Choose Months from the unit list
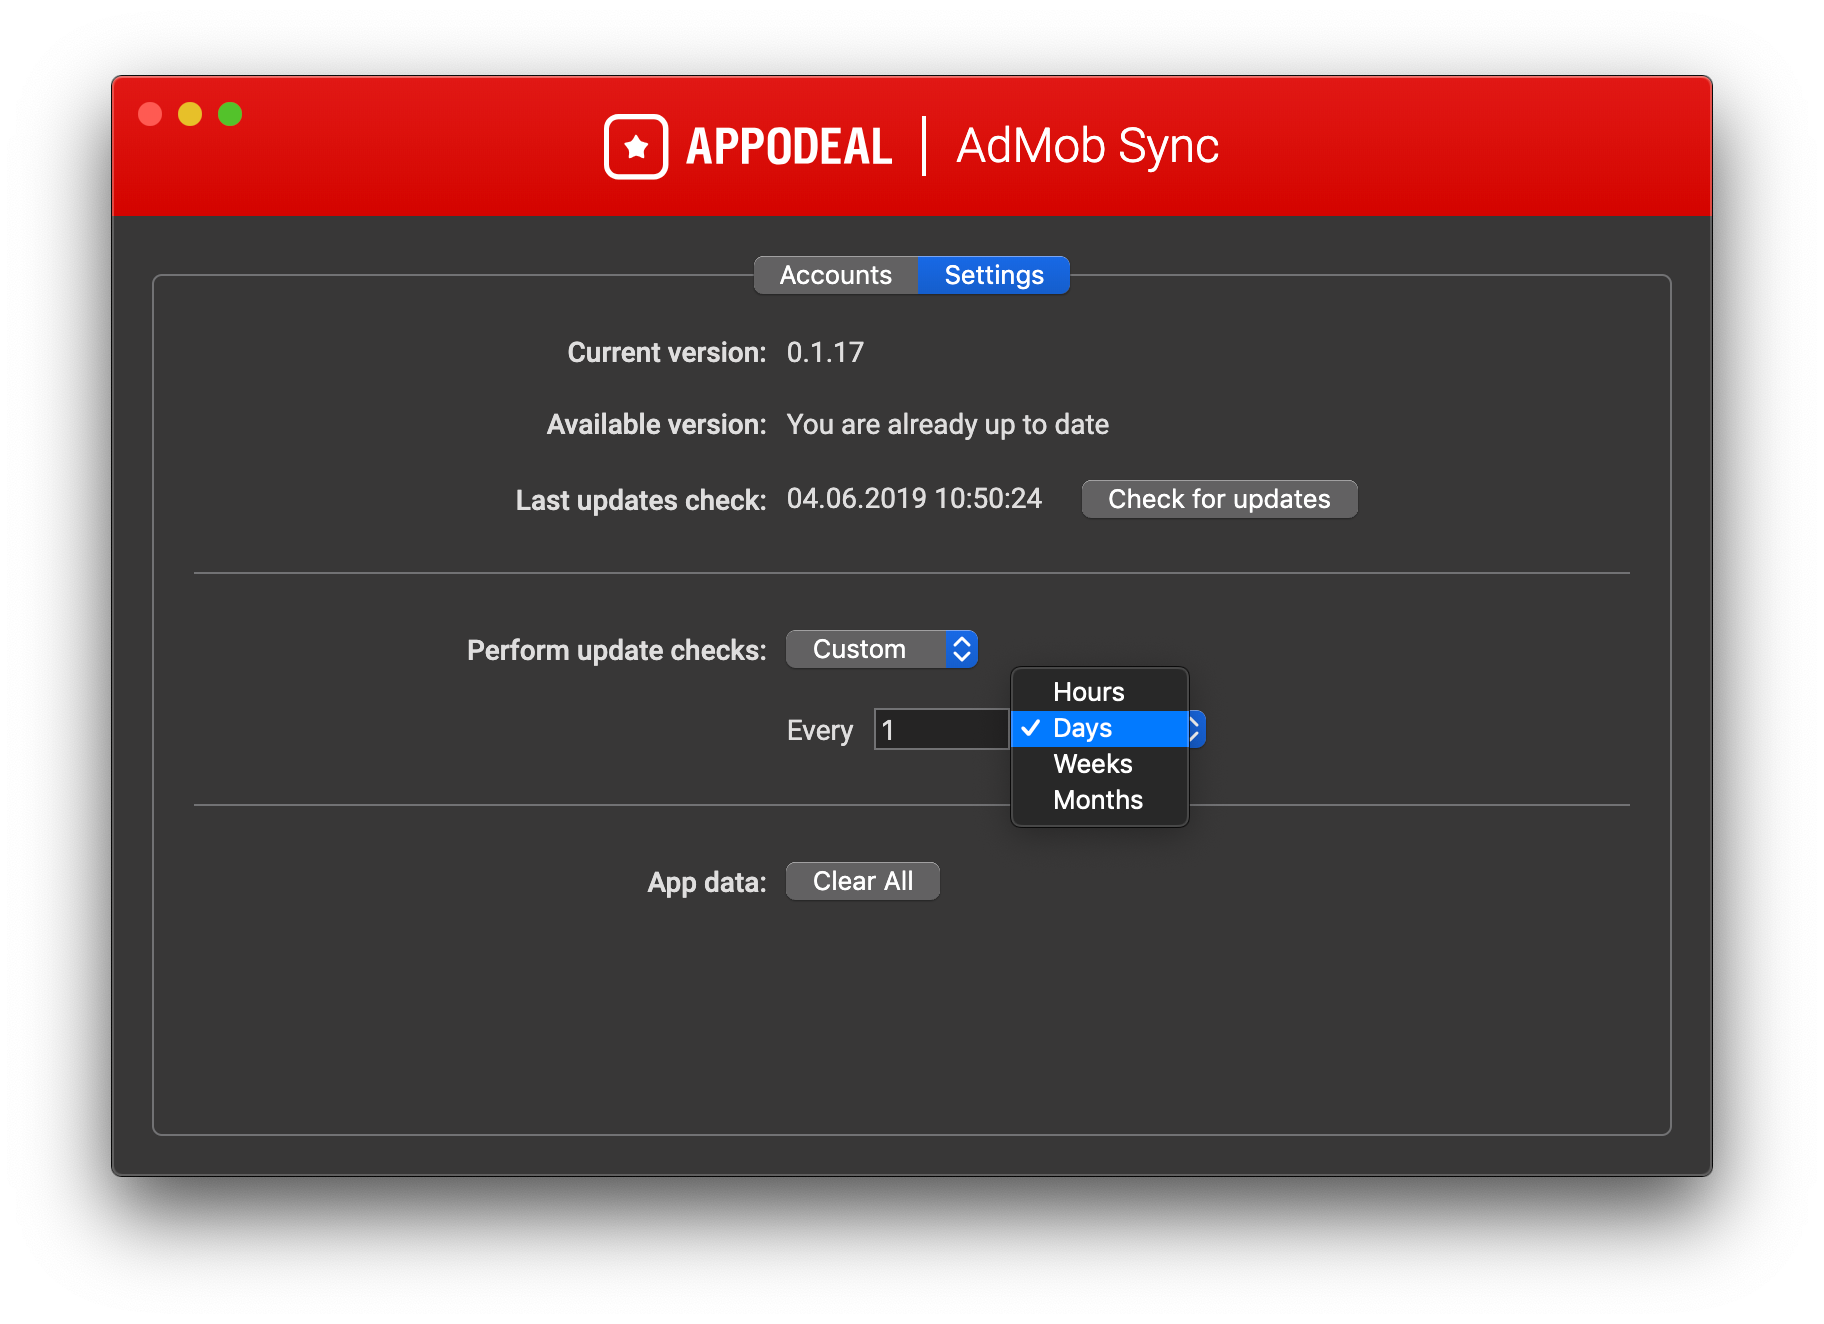Viewport: 1824px width, 1324px height. [x=1097, y=800]
